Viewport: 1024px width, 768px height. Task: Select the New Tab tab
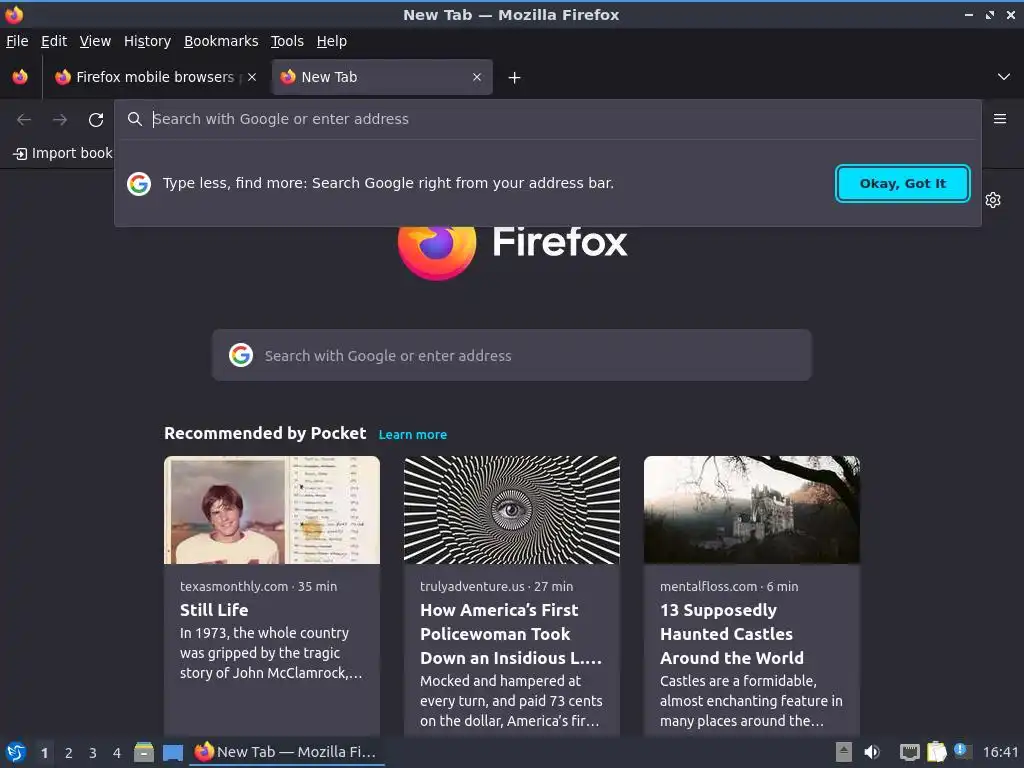click(382, 77)
